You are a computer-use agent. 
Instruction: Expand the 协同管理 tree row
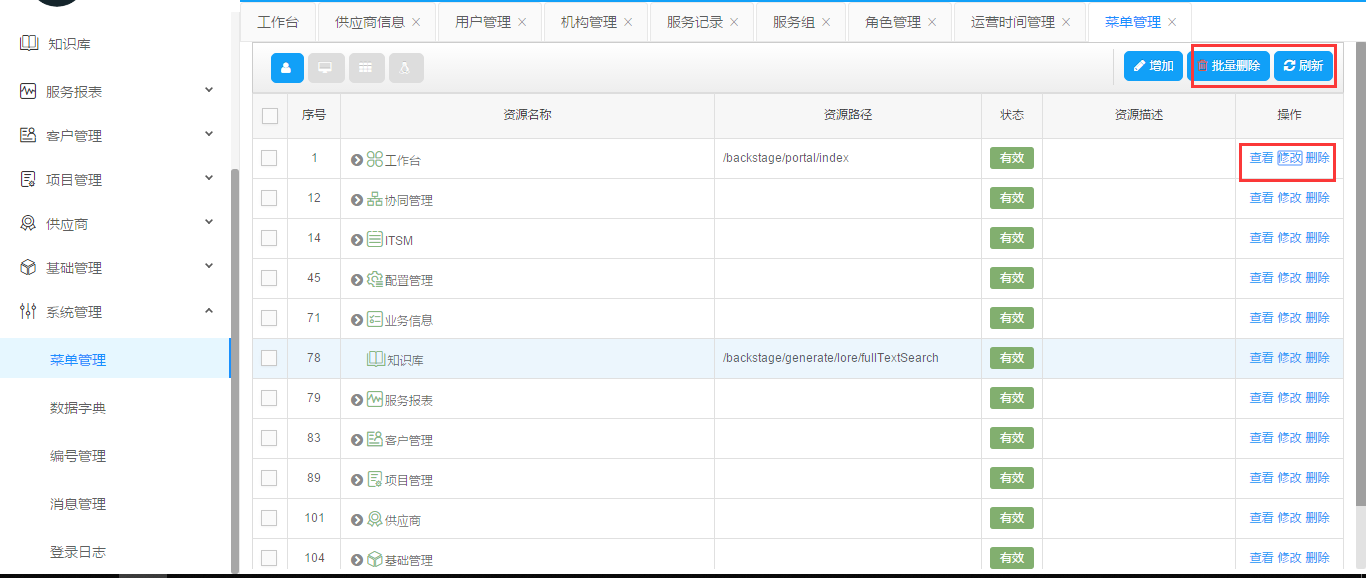click(x=357, y=200)
